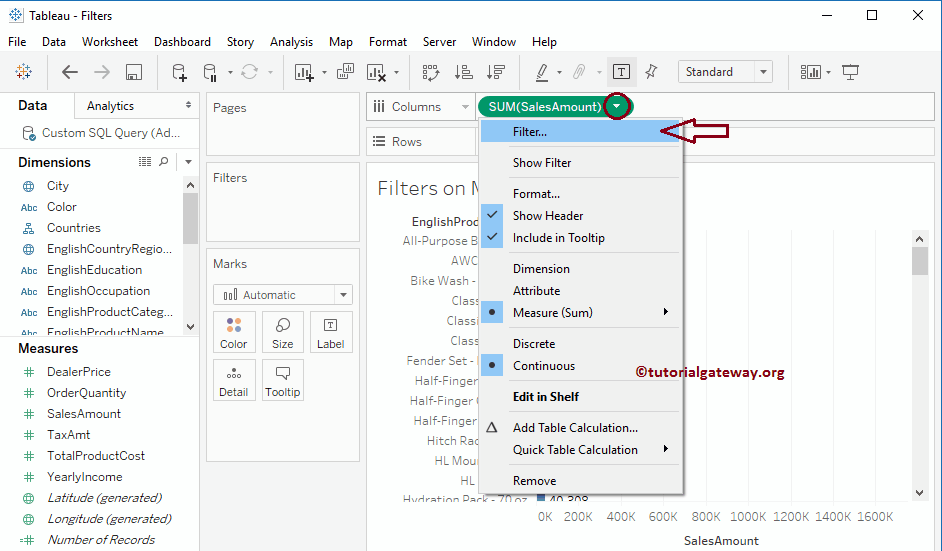Image resolution: width=942 pixels, height=551 pixels.
Task: Click View Data grid icon in Dimensions
Action: [x=145, y=162]
